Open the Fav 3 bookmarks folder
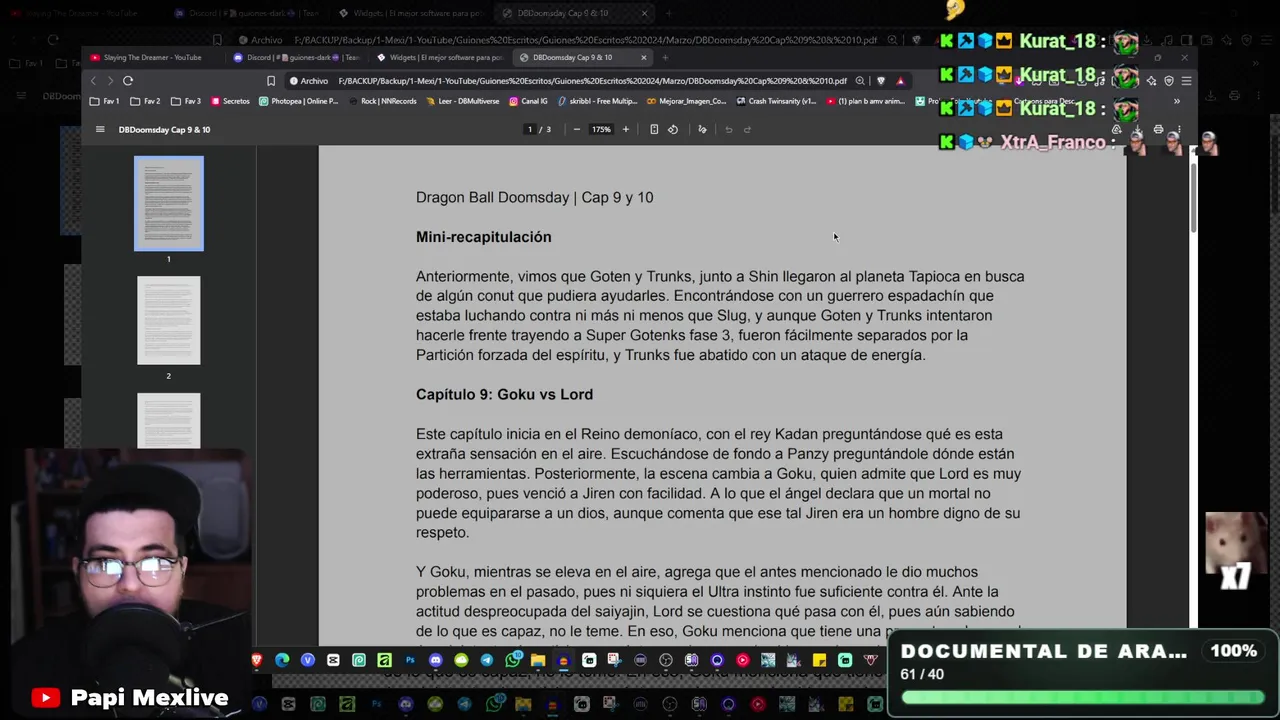 point(186,101)
